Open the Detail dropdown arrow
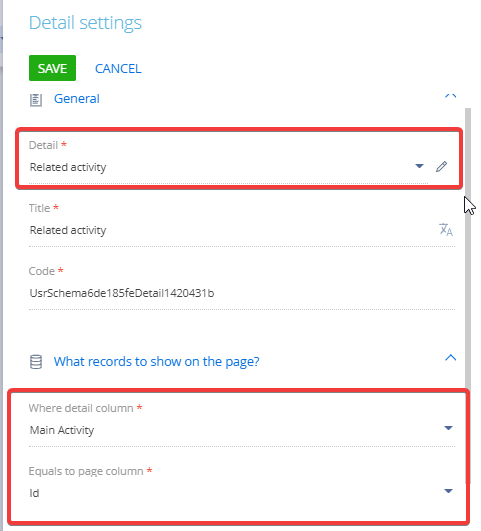 tap(419, 166)
